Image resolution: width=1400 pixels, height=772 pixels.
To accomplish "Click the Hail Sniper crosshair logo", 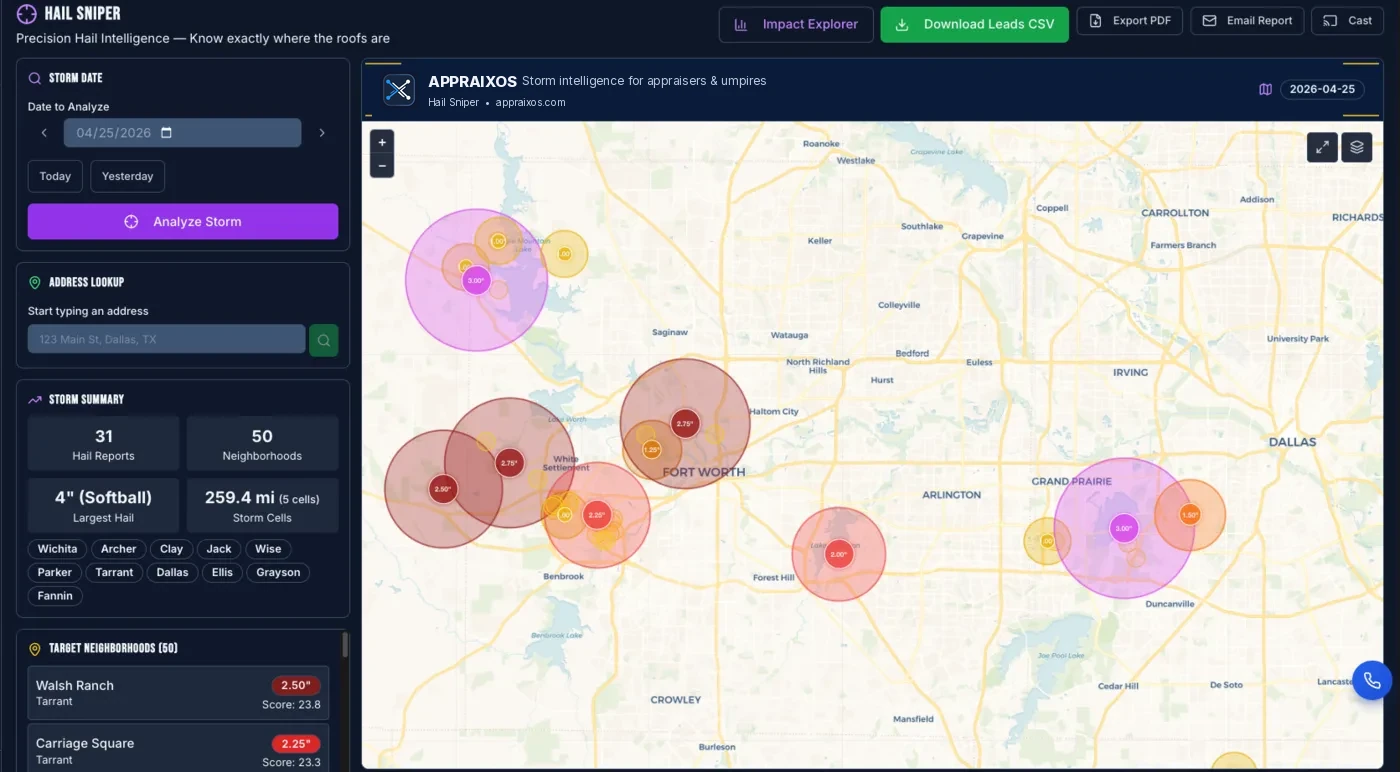I will [x=27, y=14].
